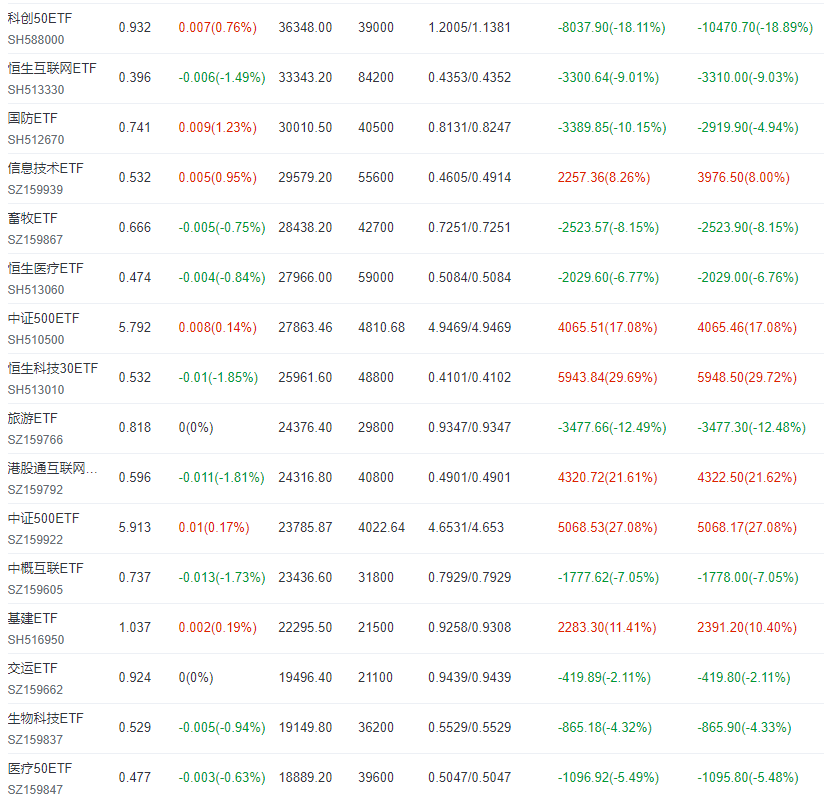The image size is (824, 803).
Task: Click profit -2523.90(-8.15%)
Action: pyautogui.click(x=748, y=227)
